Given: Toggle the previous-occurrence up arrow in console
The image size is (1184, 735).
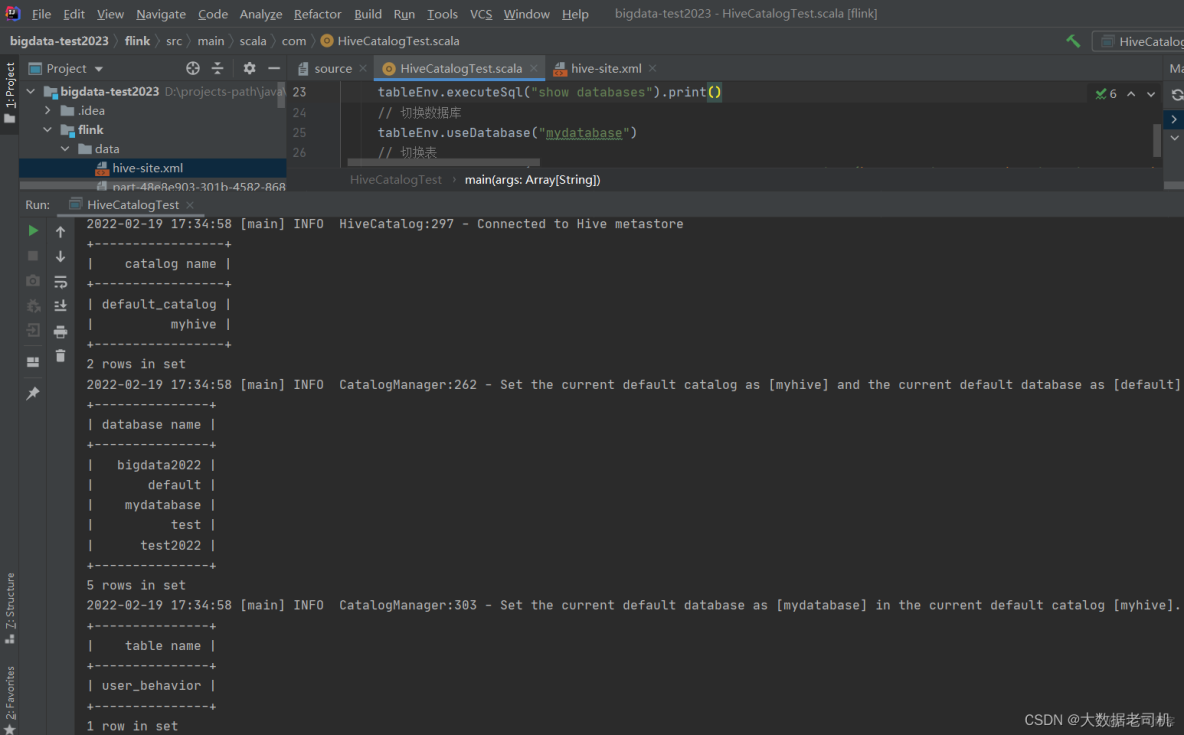Looking at the screenshot, I should pyautogui.click(x=60, y=231).
